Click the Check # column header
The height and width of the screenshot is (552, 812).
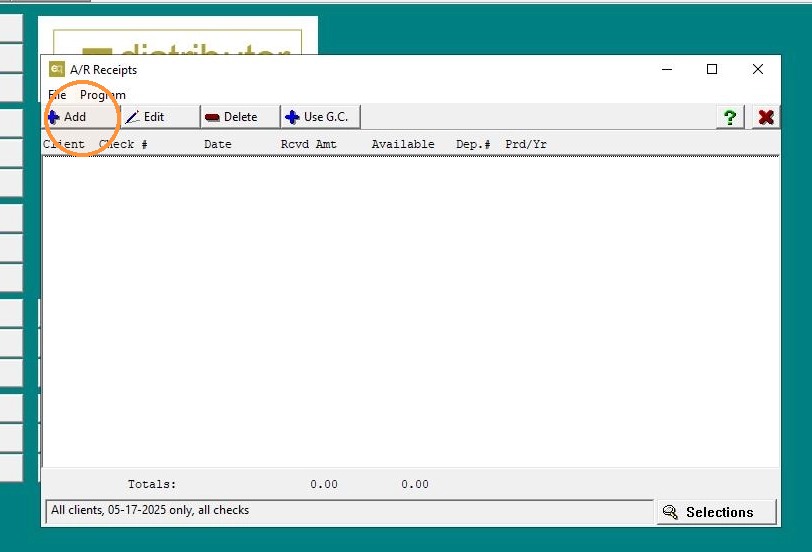point(123,144)
